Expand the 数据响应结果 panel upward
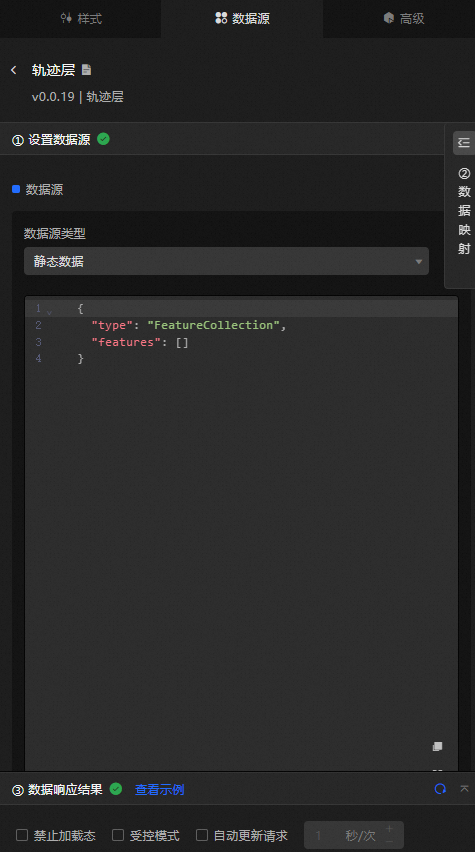 pyautogui.click(x=464, y=788)
